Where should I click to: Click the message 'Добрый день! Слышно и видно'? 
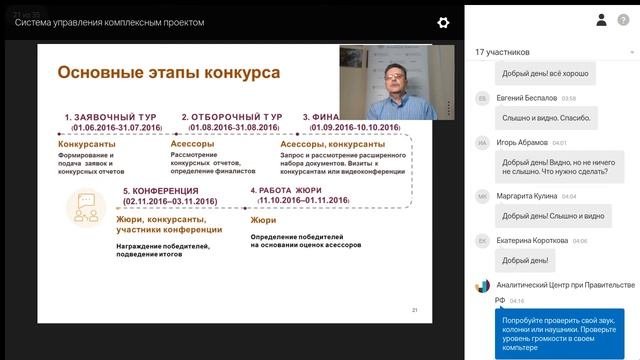point(553,216)
